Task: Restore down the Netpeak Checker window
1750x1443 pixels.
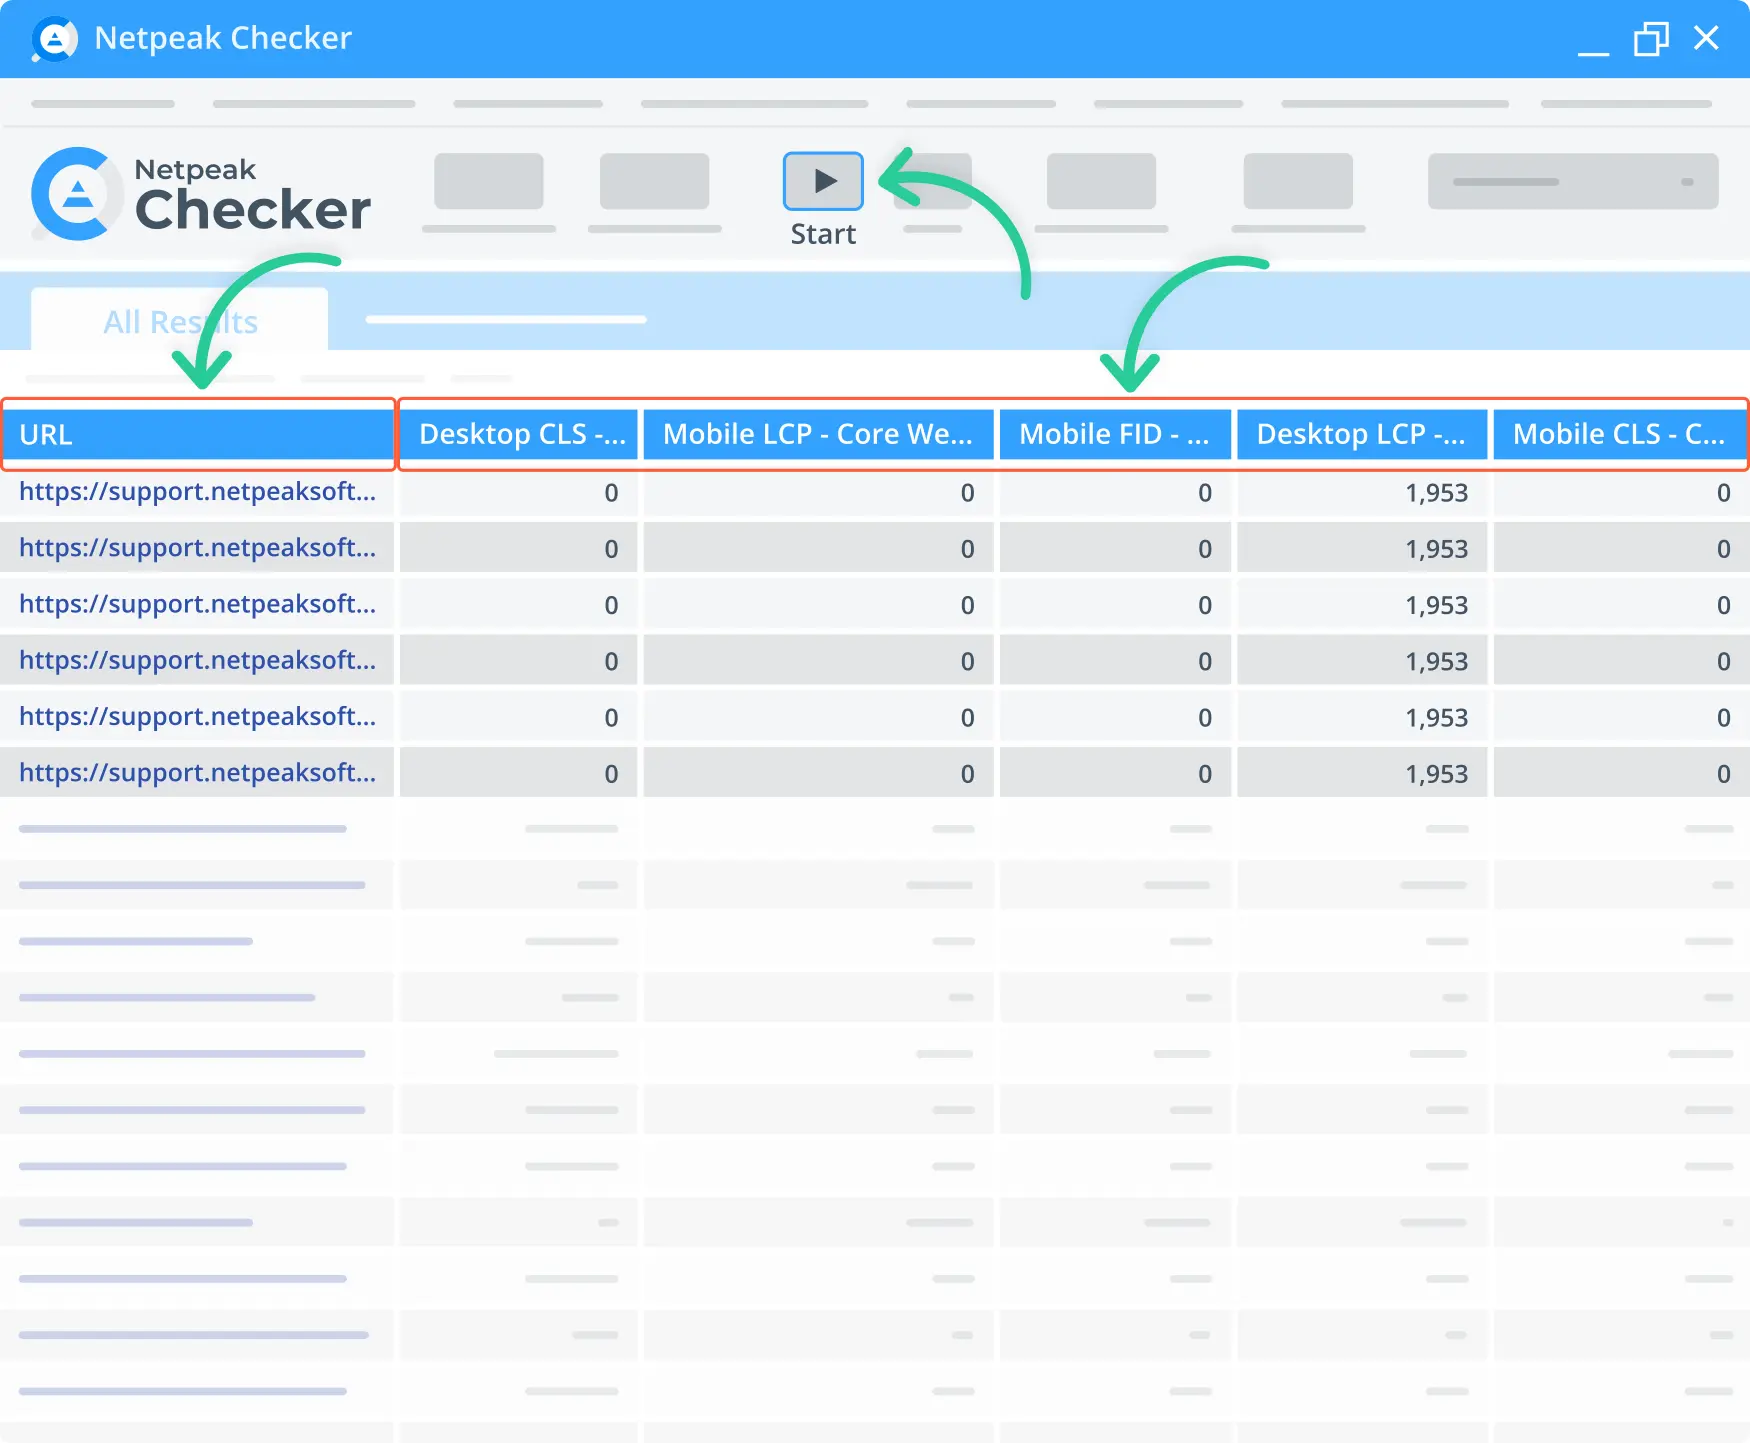Action: 1651,39
